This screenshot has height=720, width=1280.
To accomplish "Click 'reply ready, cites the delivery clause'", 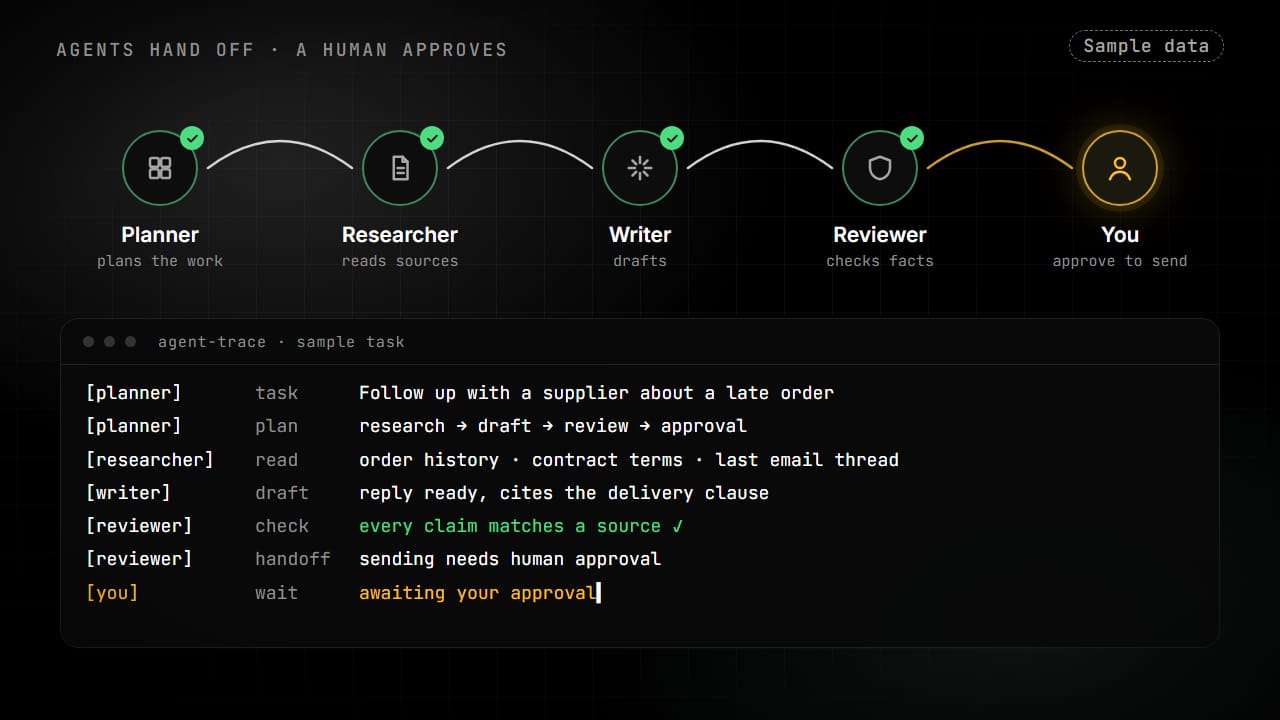I will click(564, 493).
